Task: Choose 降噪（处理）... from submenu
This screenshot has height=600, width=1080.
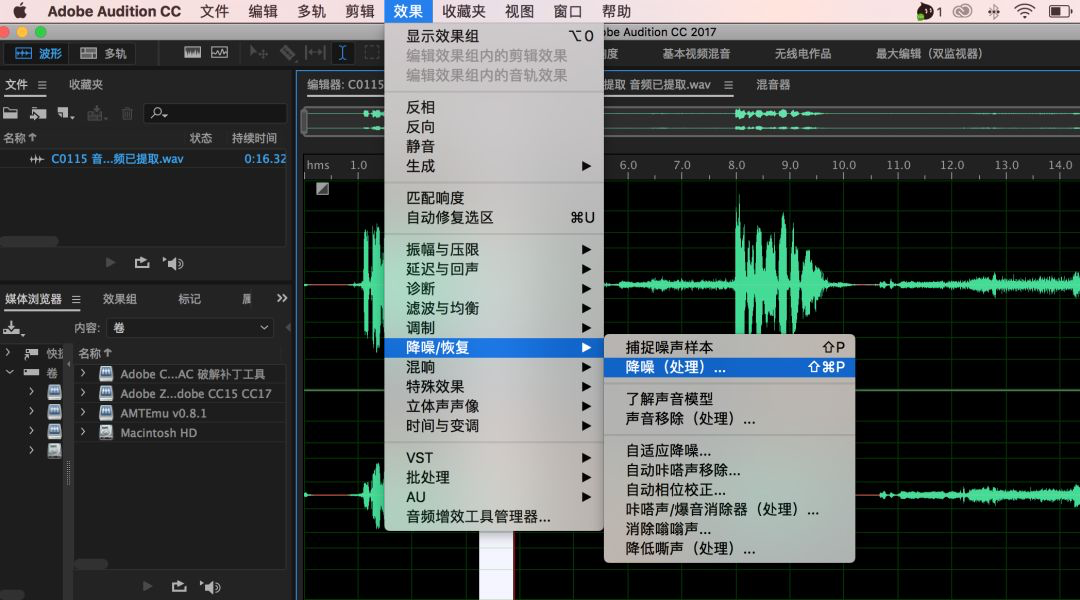Action: (729, 367)
